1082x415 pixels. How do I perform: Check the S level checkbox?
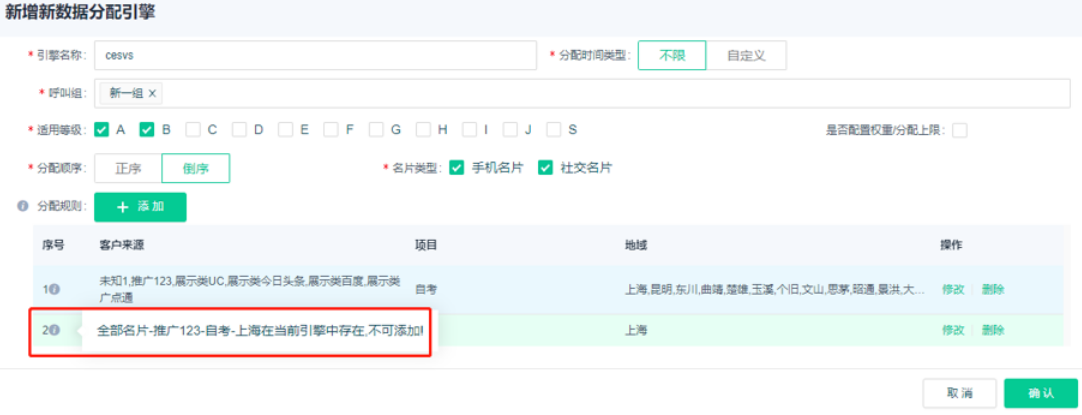click(555, 129)
